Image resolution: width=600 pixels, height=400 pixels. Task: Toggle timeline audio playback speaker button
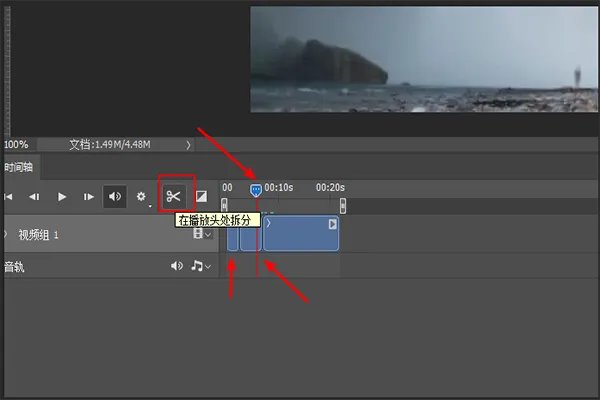[115, 197]
